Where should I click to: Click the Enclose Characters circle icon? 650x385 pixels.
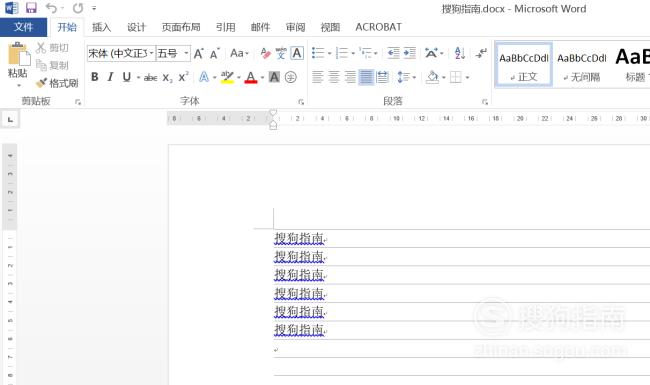point(291,77)
